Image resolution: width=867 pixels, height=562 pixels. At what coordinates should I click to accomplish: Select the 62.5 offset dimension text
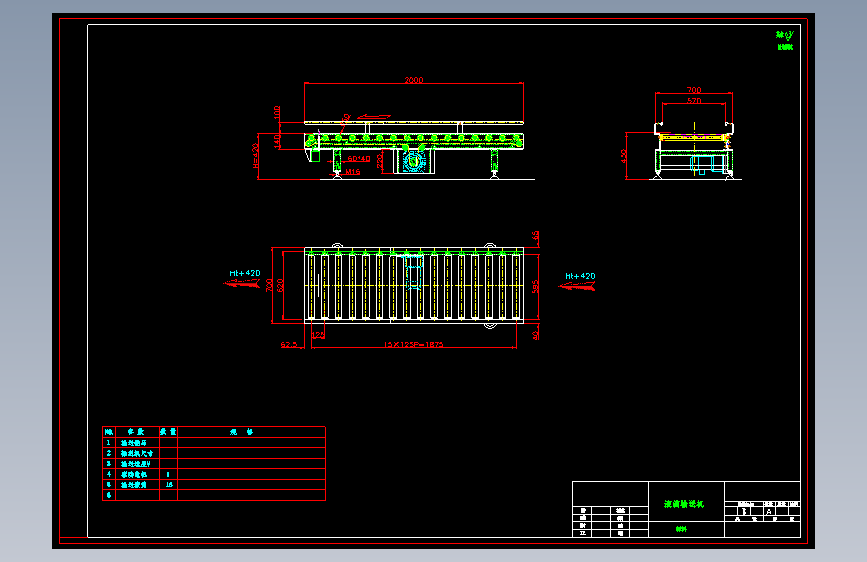pos(289,345)
